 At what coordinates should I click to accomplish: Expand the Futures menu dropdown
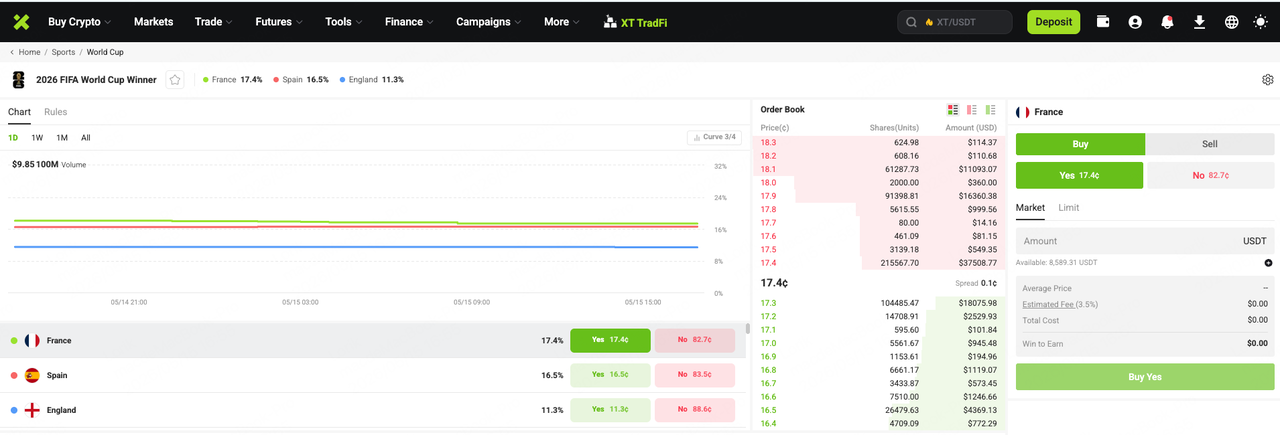(279, 22)
